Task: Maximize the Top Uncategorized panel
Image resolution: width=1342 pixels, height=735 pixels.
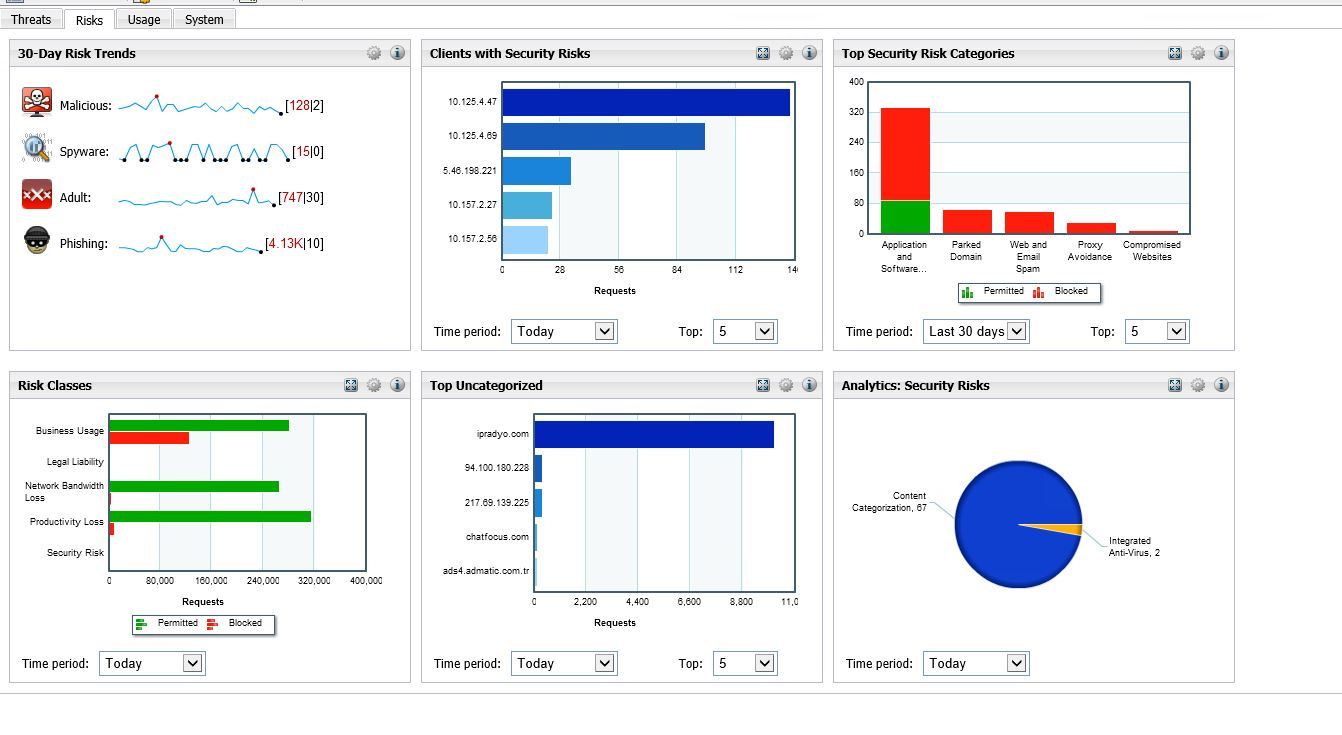Action: point(763,385)
